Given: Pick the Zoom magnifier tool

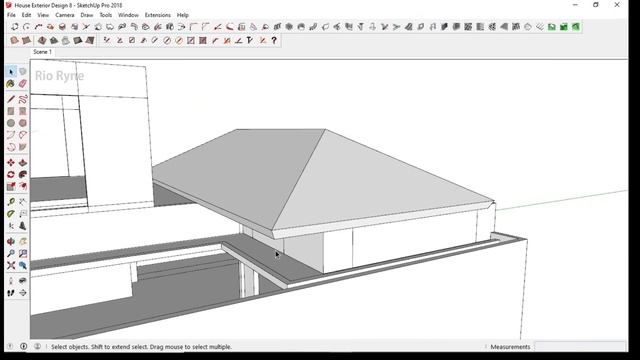Looking at the screenshot, I should pos(11,253).
